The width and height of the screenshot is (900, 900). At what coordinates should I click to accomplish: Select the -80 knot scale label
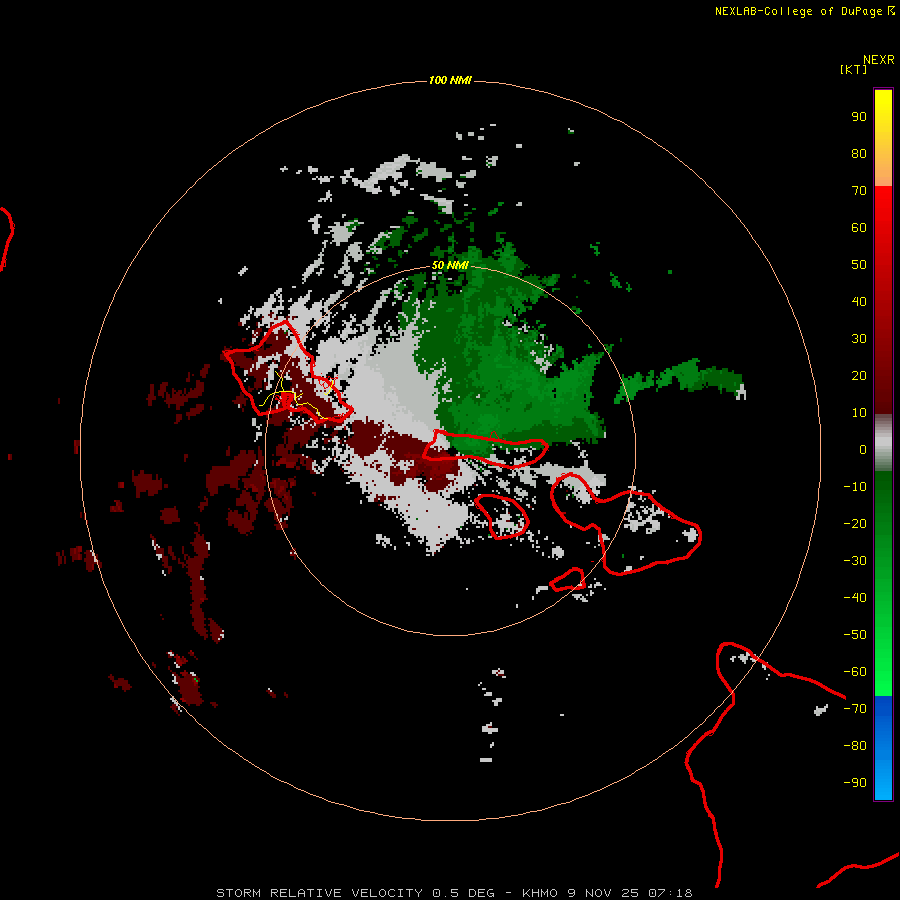855,746
